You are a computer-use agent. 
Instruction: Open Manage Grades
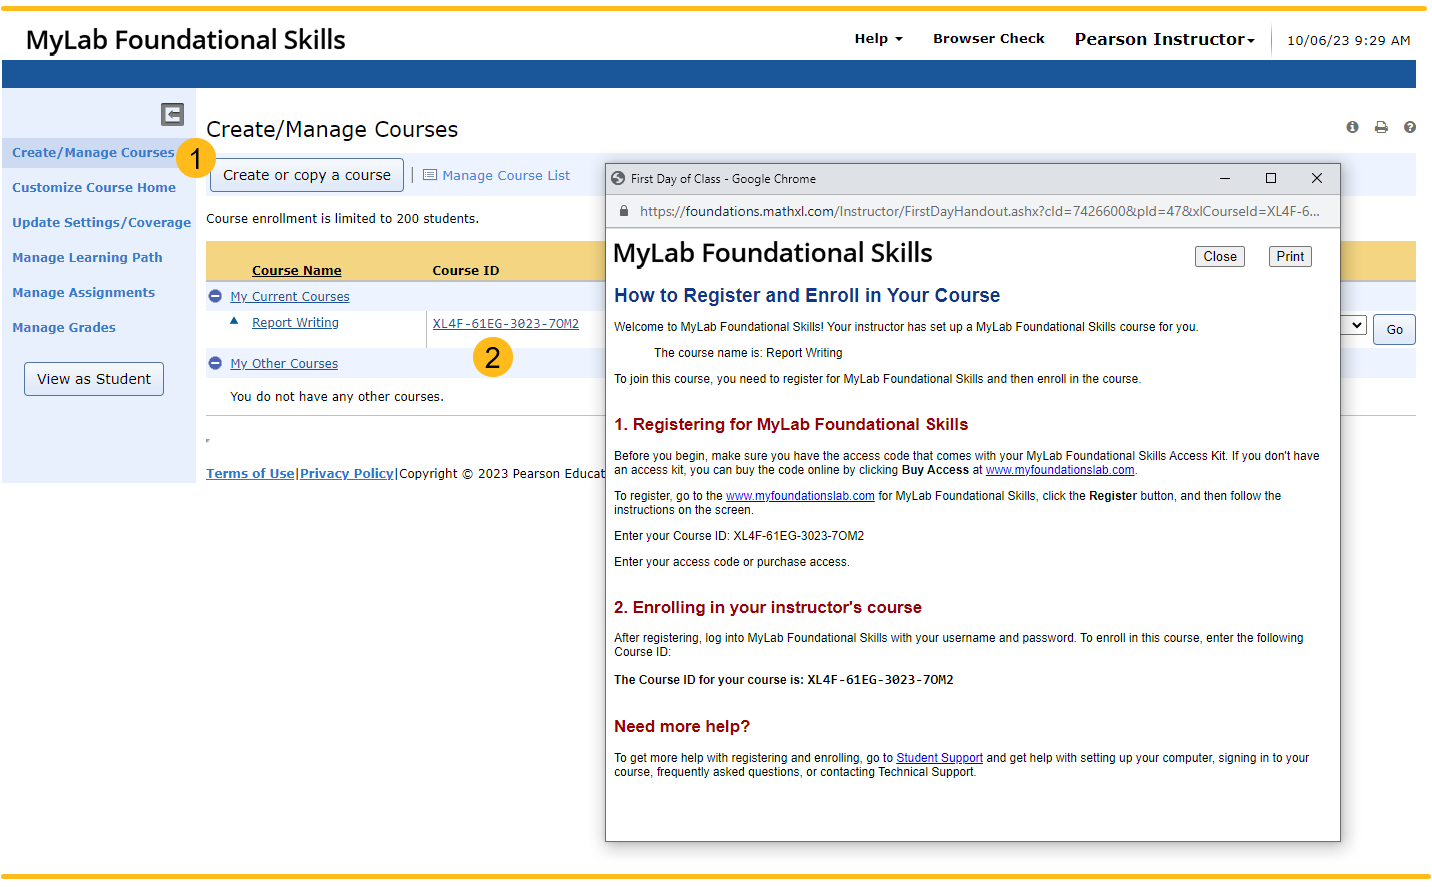tap(64, 327)
